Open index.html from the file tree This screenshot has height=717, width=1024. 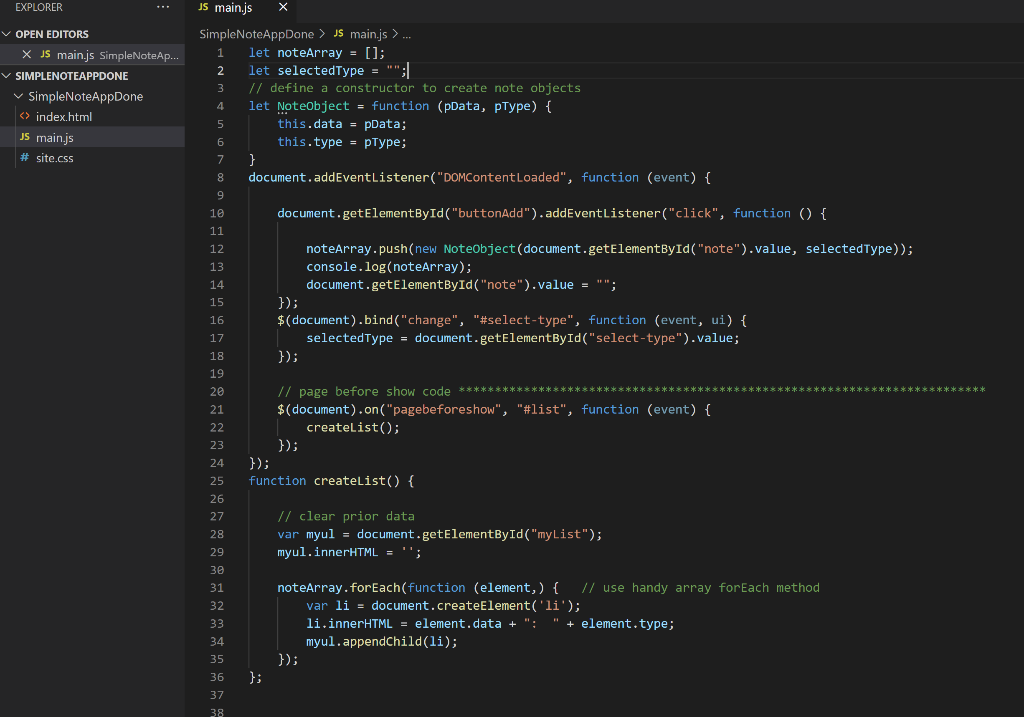(x=64, y=117)
